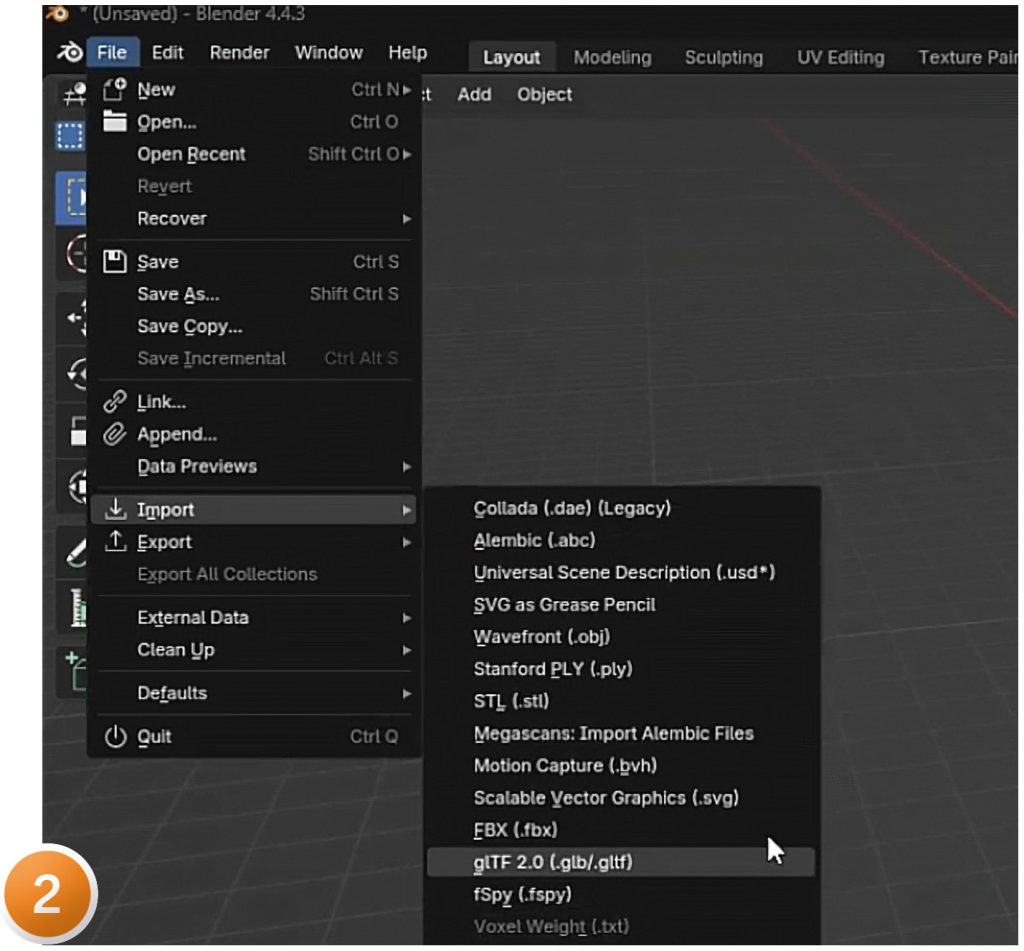
Task: Choose Wavefront (.obj) import
Action: 620,637
